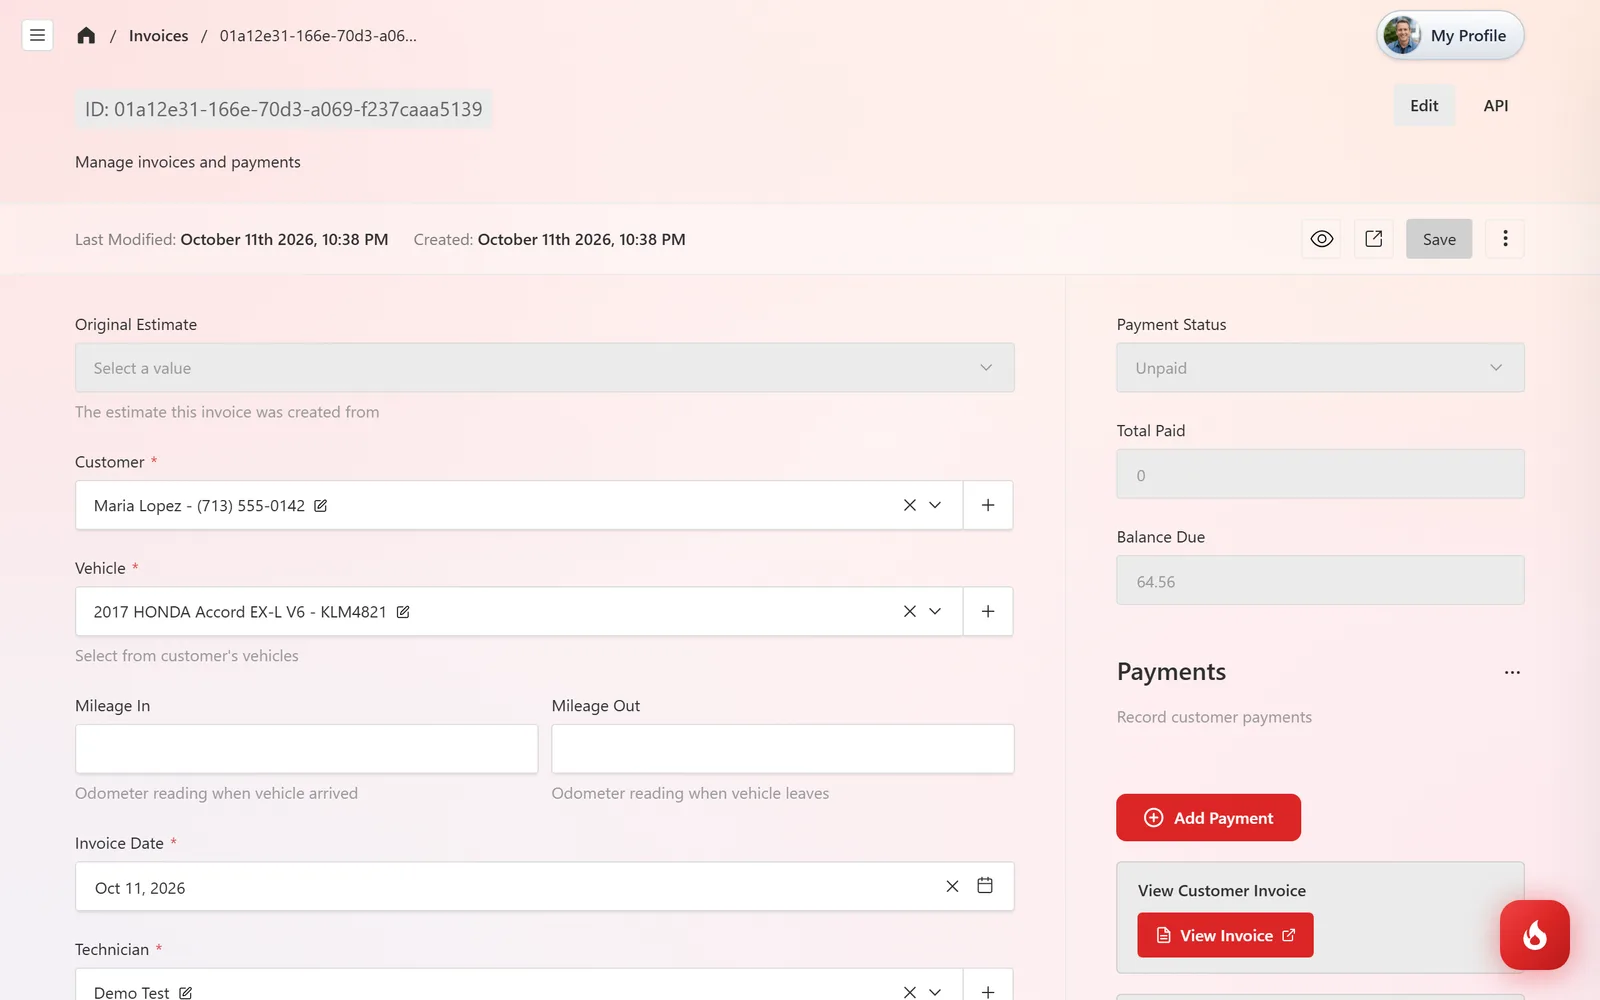Open the vertical three-dot actions menu

pos(1505,239)
